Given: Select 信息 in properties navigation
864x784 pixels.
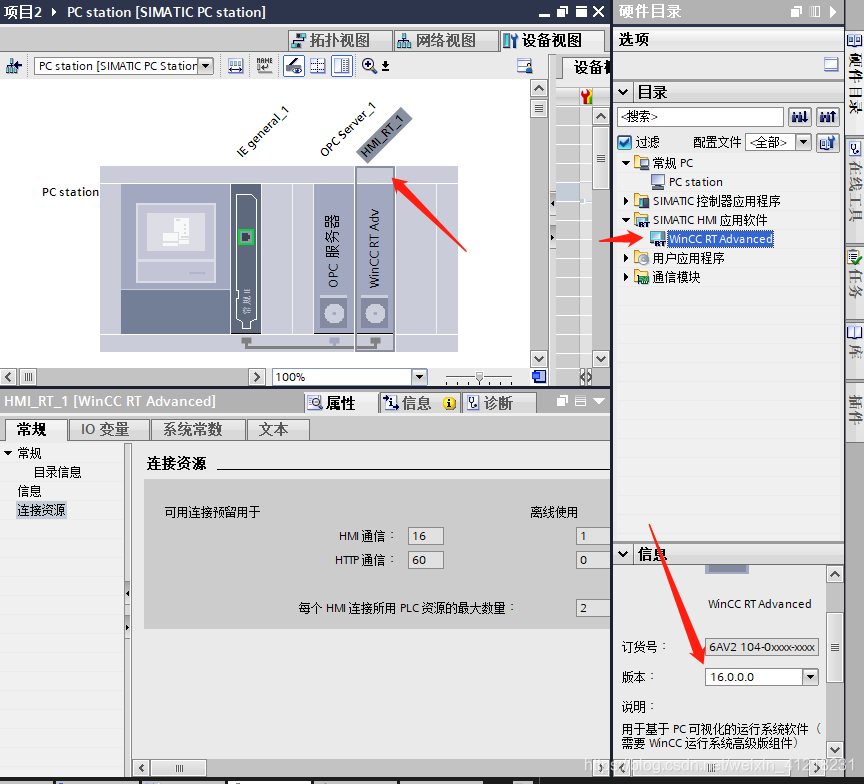Looking at the screenshot, I should 29,491.
